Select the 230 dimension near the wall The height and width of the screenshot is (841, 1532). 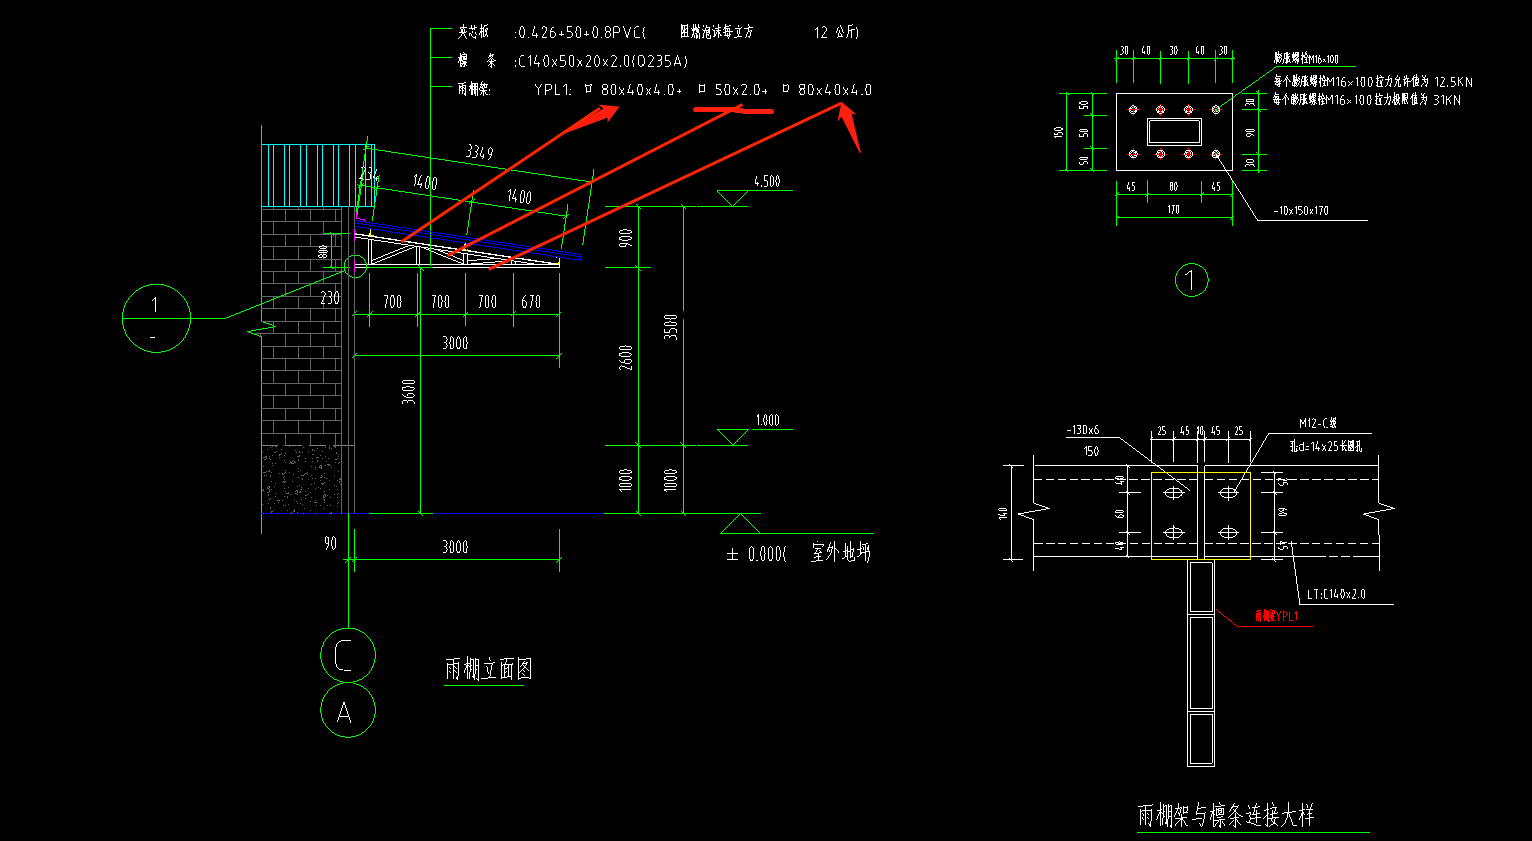330,298
